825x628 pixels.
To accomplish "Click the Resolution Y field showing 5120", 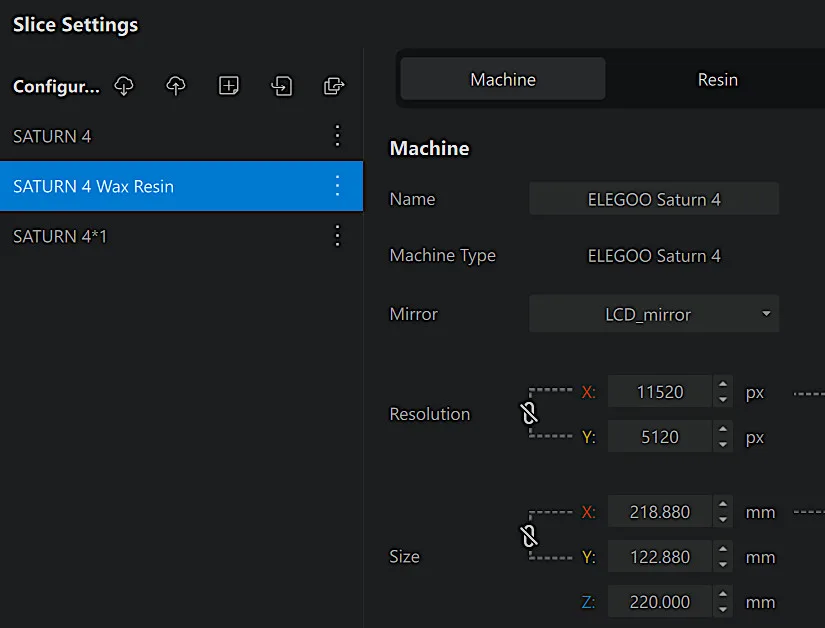I will tap(660, 437).
